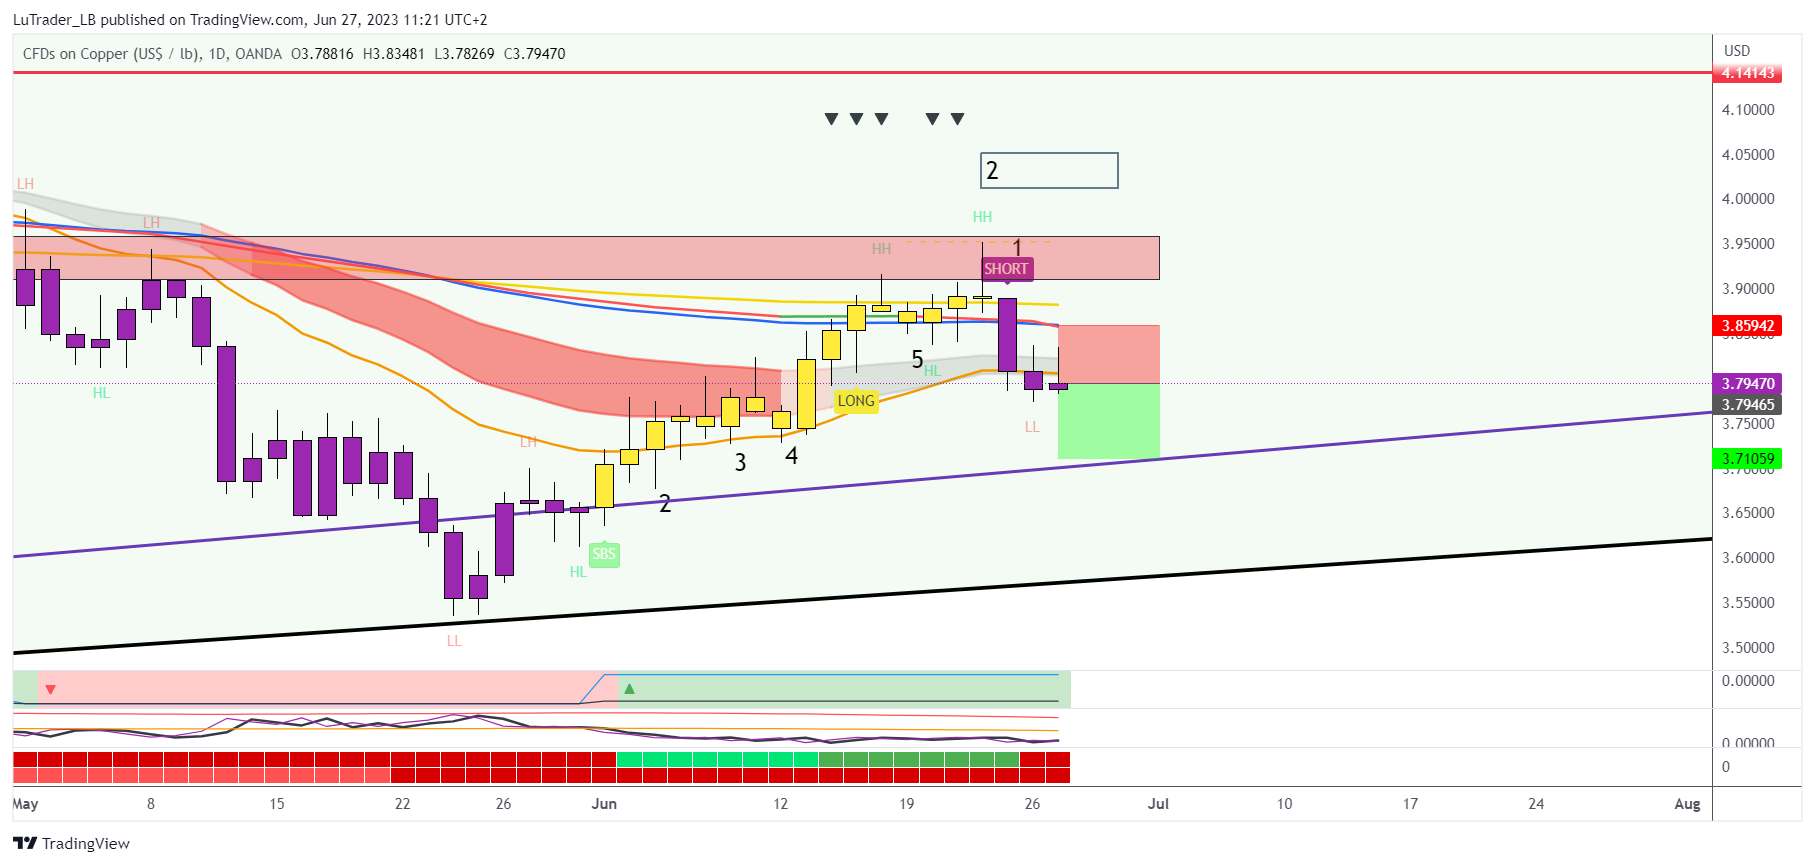Click the 3.90000 price axis value
This screenshot has height=865, width=1815.
[x=1748, y=289]
